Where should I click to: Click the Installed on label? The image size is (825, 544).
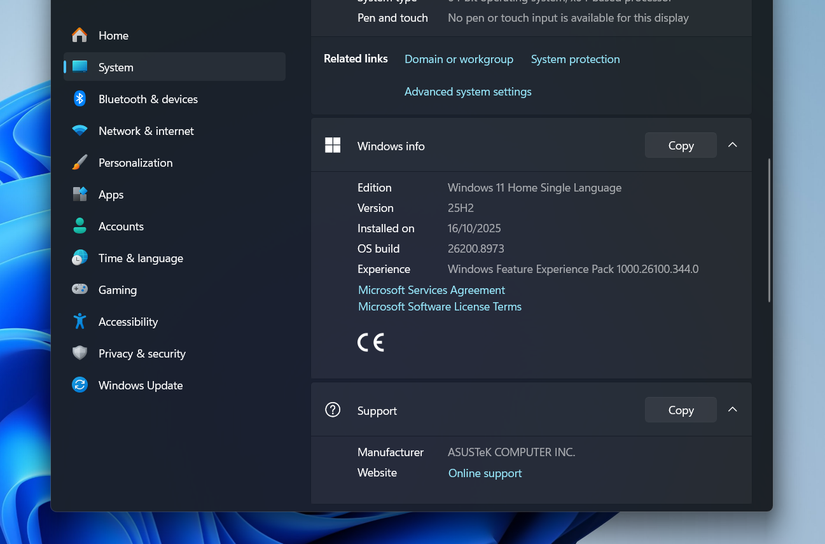click(386, 228)
